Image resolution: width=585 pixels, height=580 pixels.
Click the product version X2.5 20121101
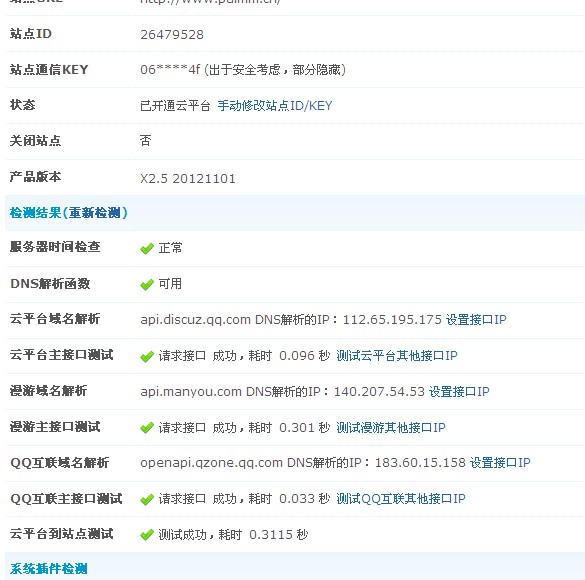[188, 179]
